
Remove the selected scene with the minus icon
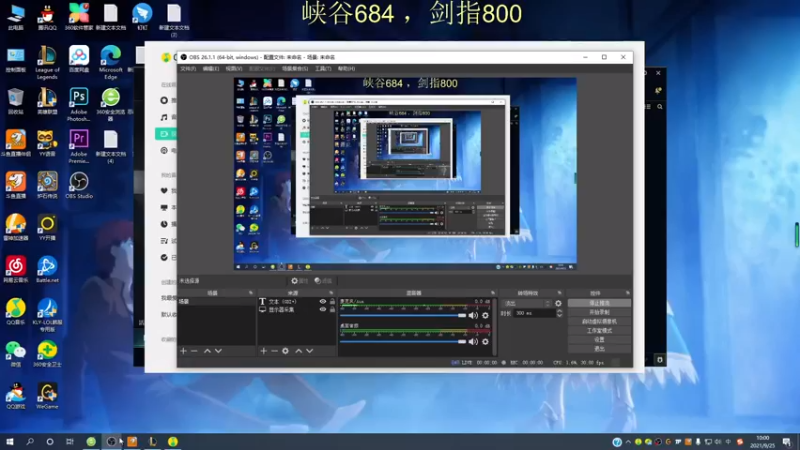point(194,351)
